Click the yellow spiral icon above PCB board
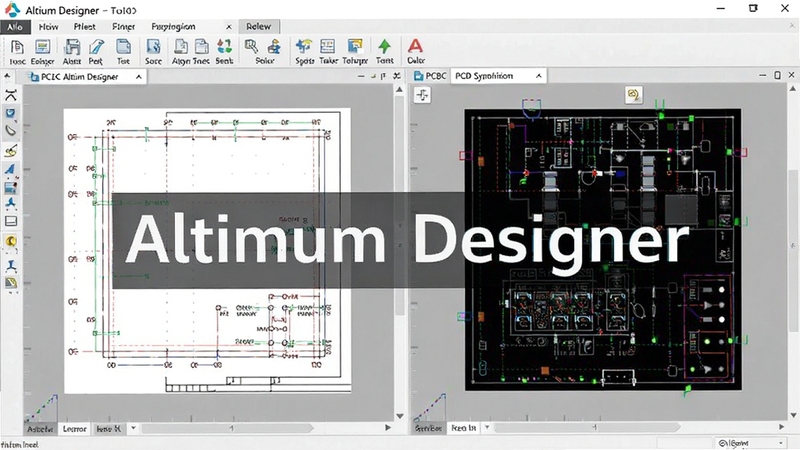 [633, 95]
